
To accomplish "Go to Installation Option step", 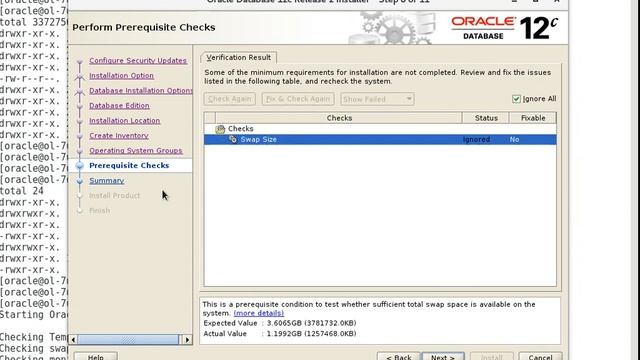I will (122, 76).
